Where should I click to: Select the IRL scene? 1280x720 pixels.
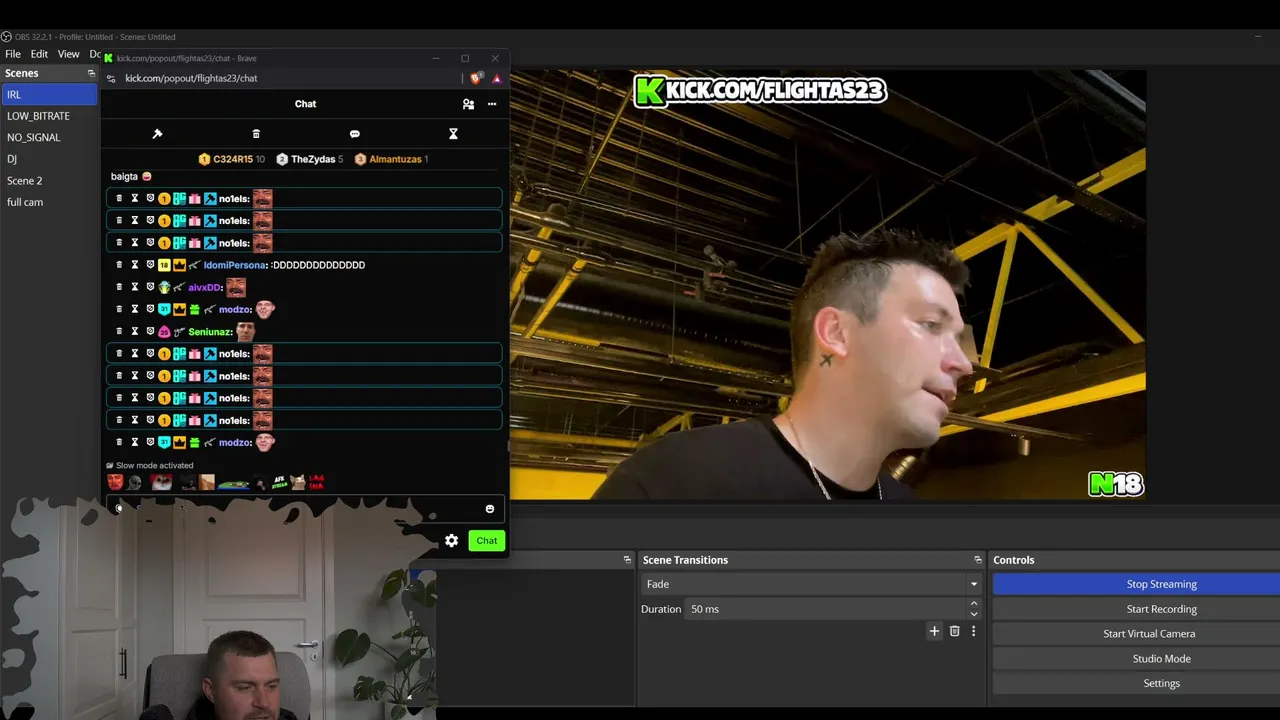point(49,95)
